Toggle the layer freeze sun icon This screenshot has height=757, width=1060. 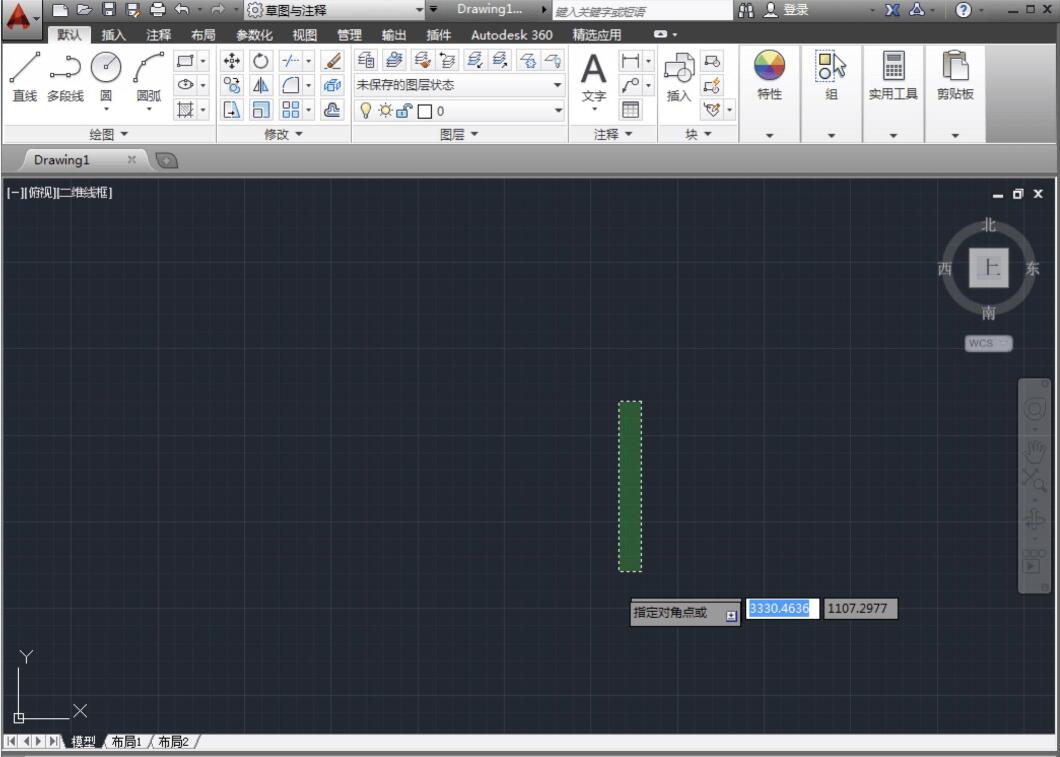[x=386, y=111]
